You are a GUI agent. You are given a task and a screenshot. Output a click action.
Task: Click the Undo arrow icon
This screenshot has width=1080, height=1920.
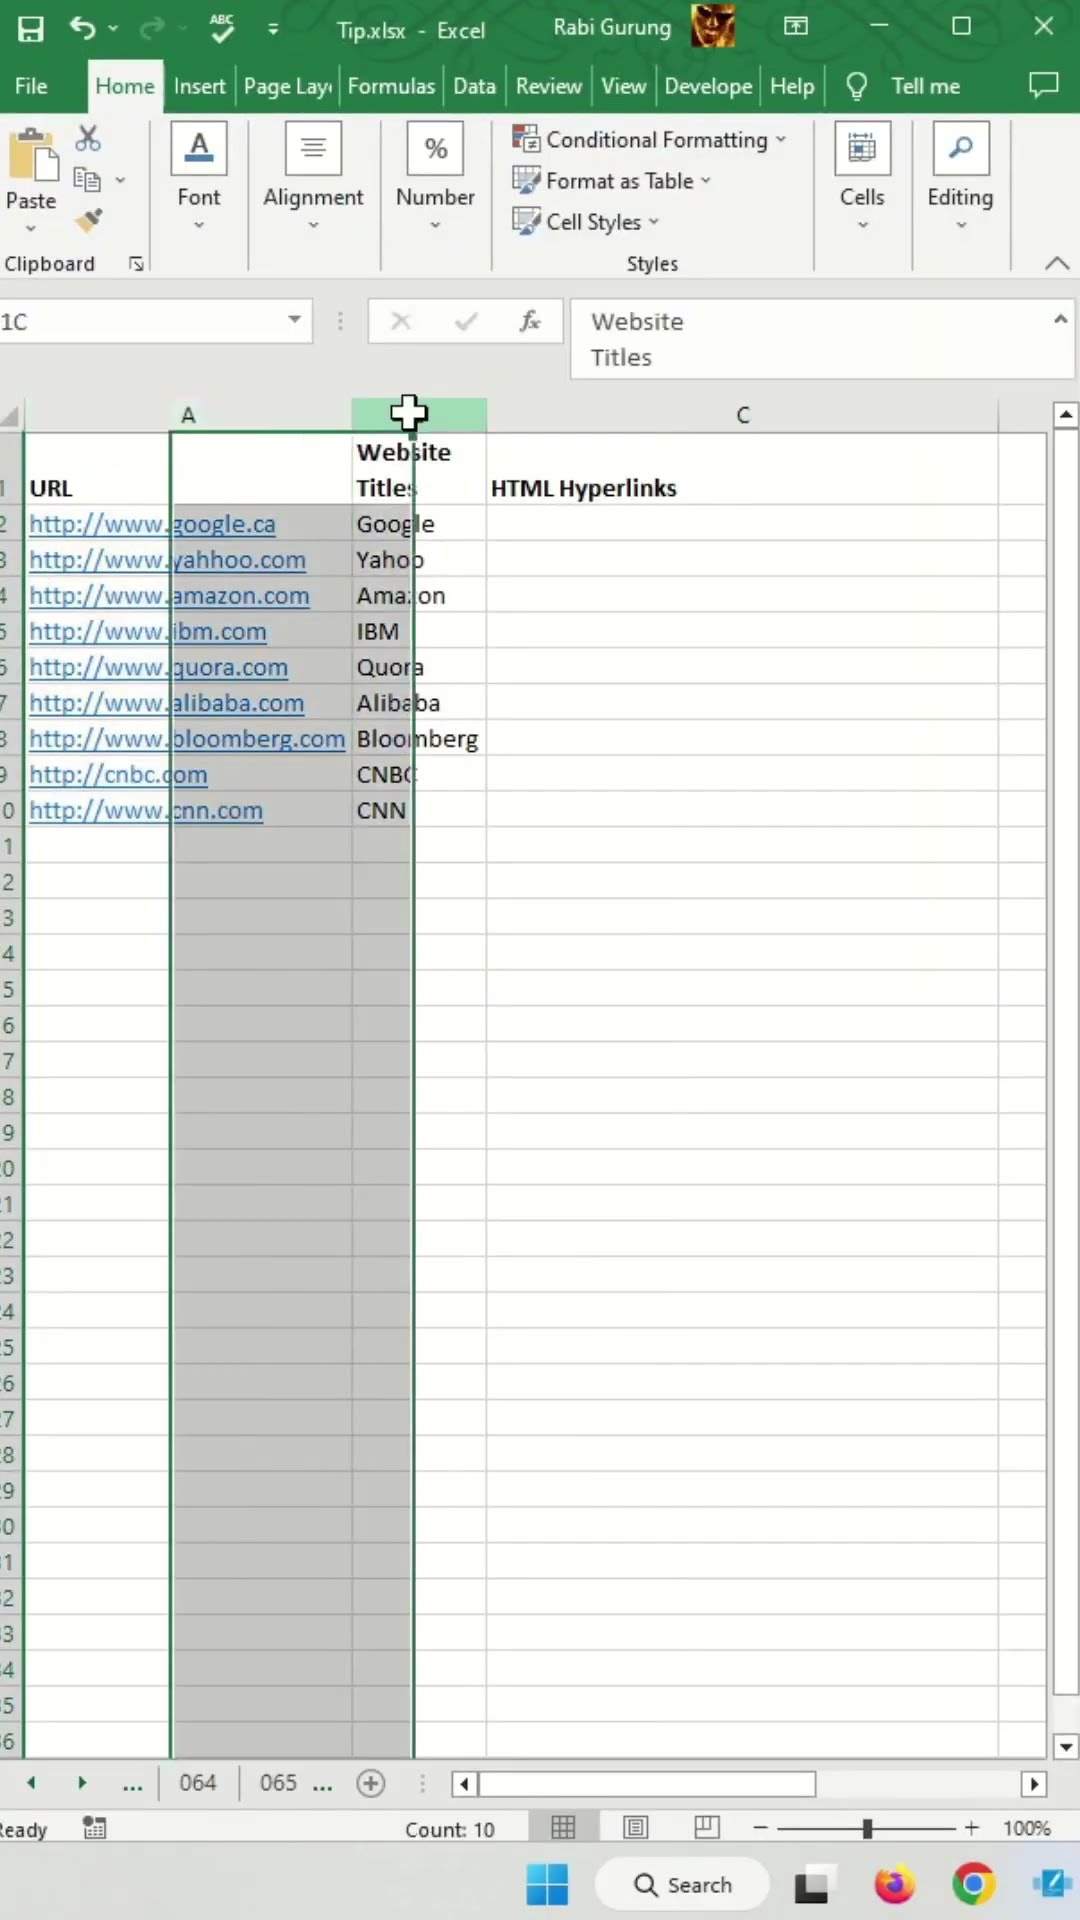(82, 29)
